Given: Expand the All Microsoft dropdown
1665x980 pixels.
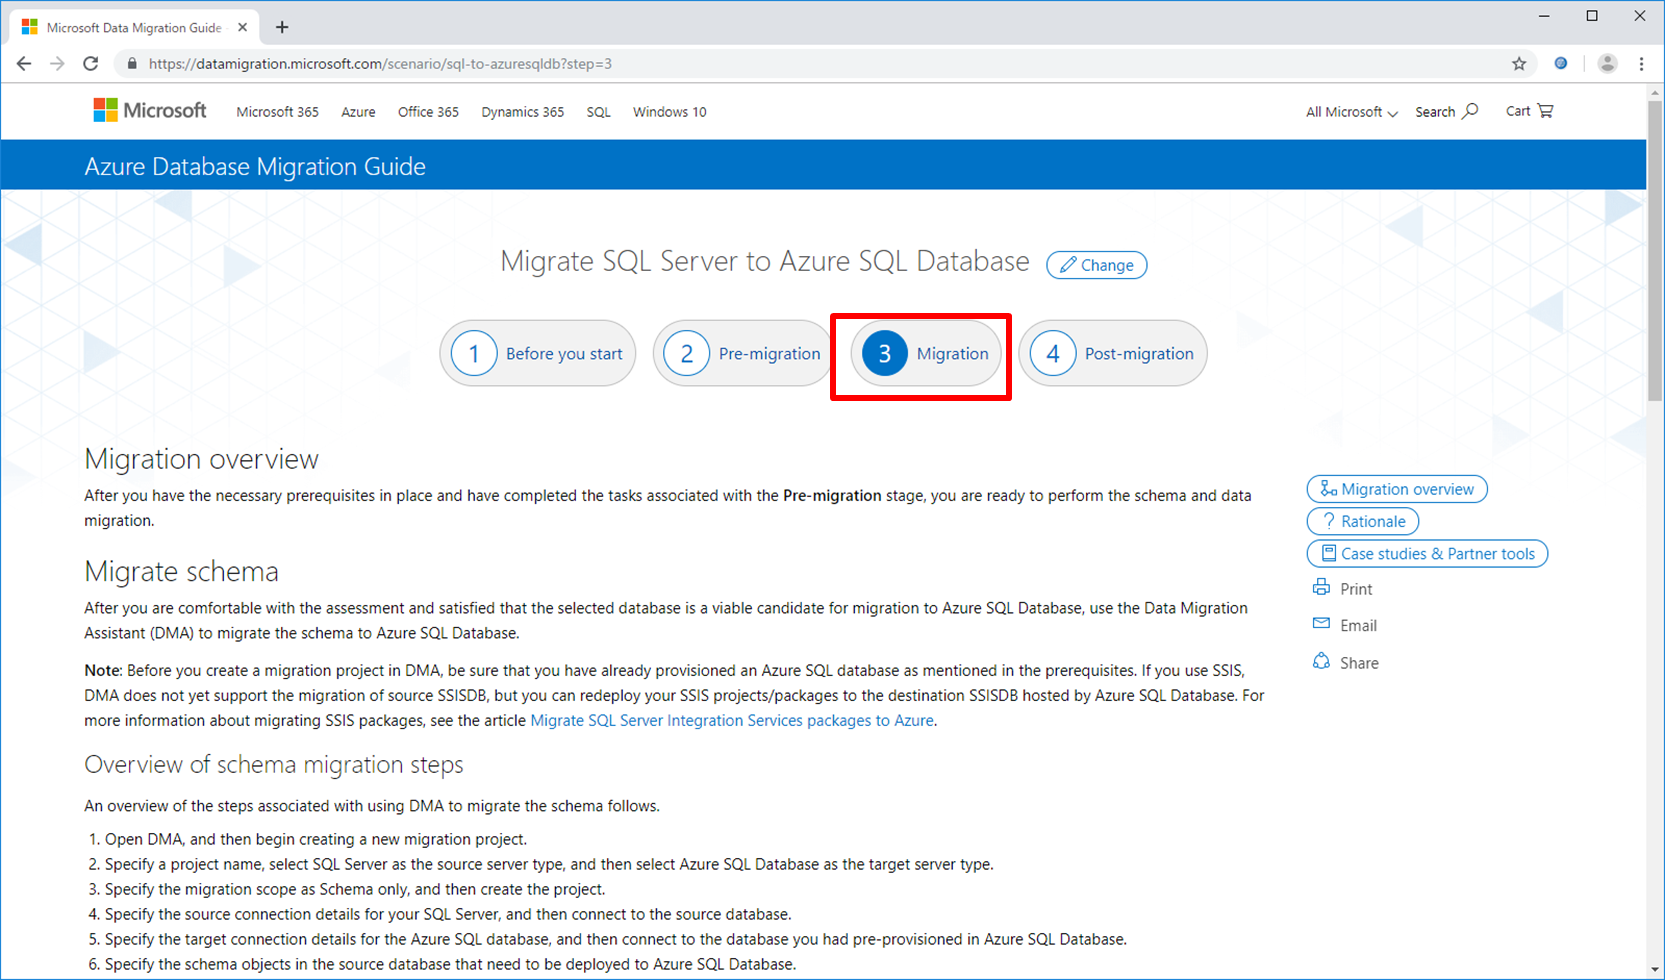Looking at the screenshot, I should (1351, 112).
